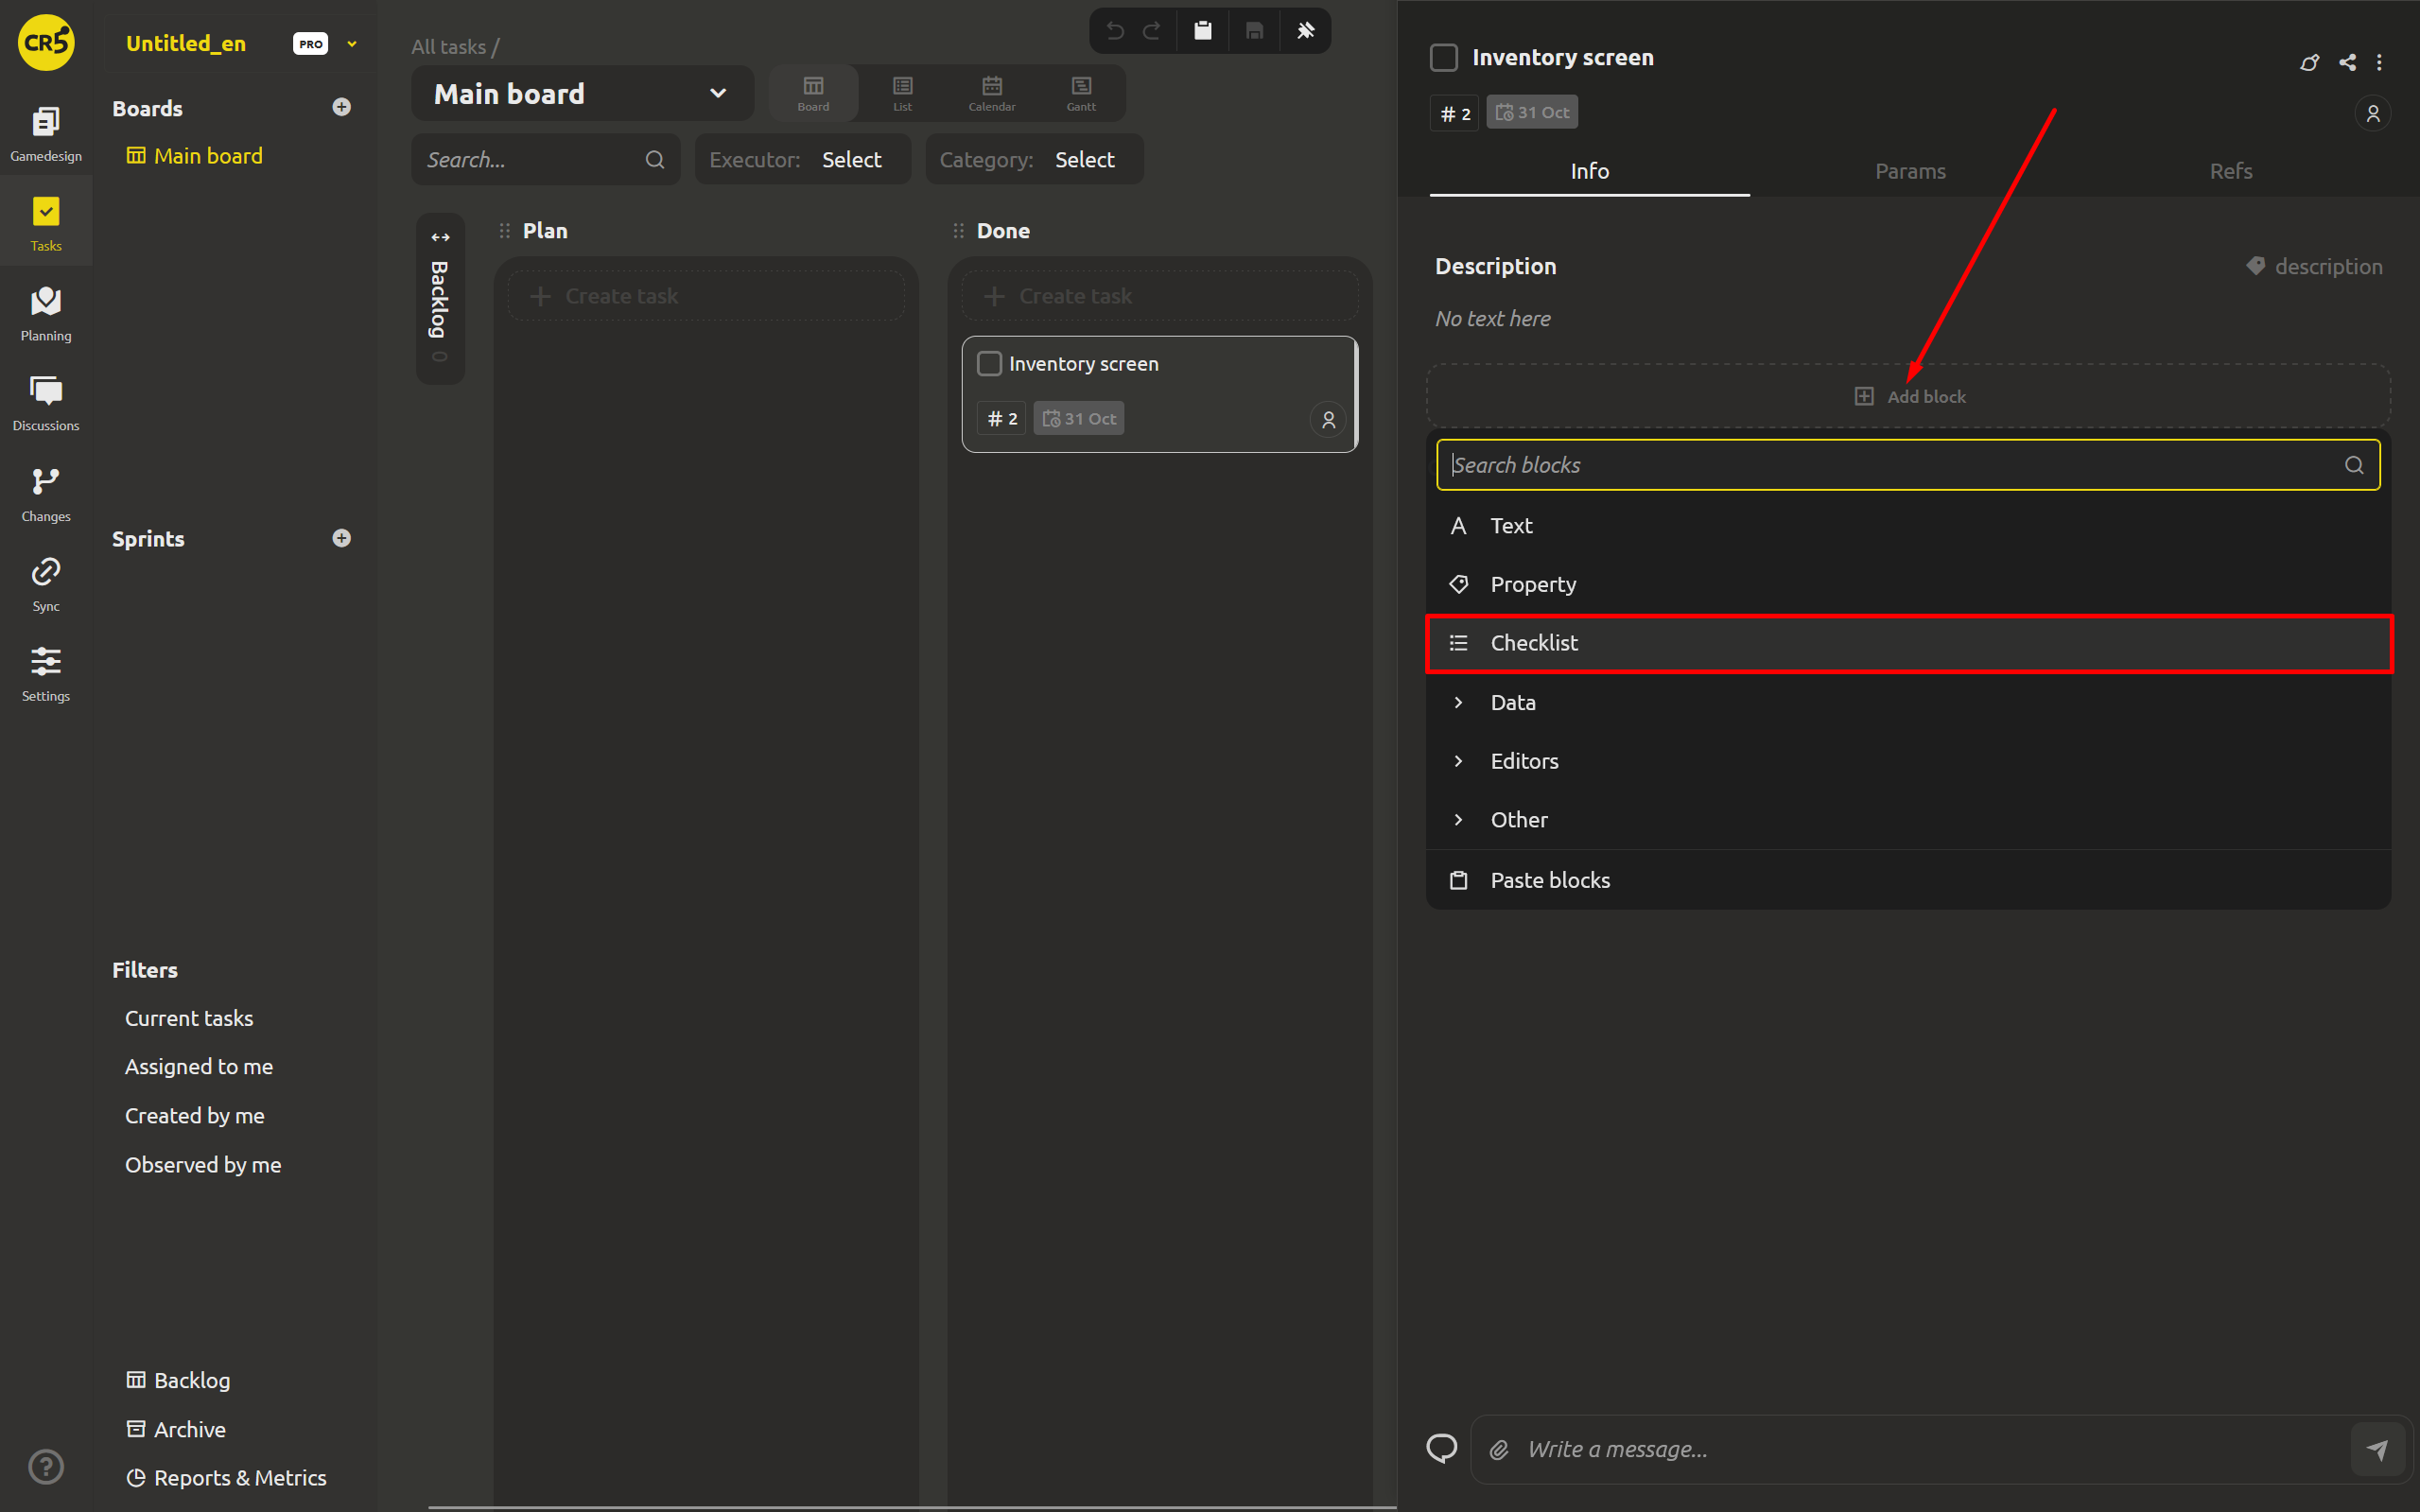Click the Search blocks input field

pyautogui.click(x=1908, y=465)
